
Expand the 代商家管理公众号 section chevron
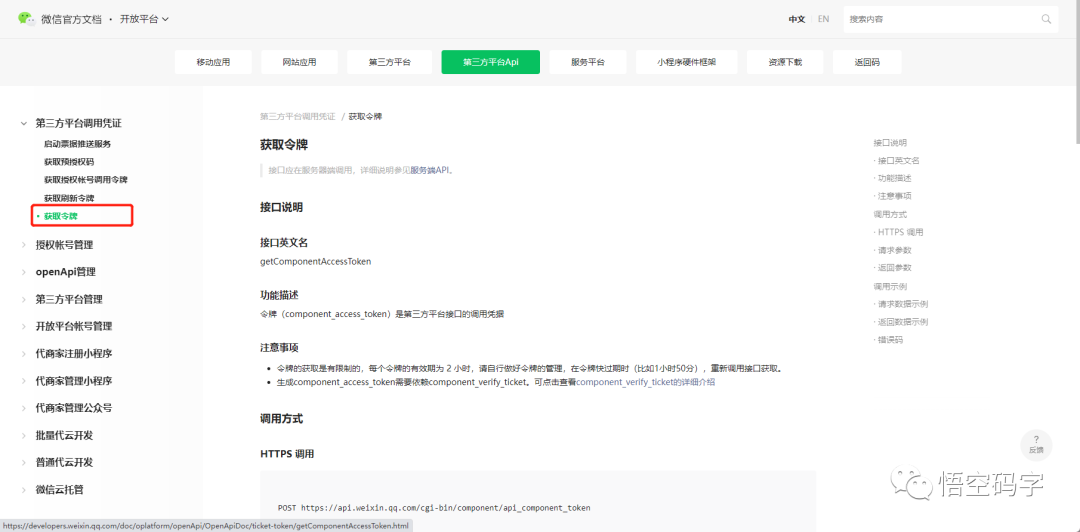coord(23,408)
